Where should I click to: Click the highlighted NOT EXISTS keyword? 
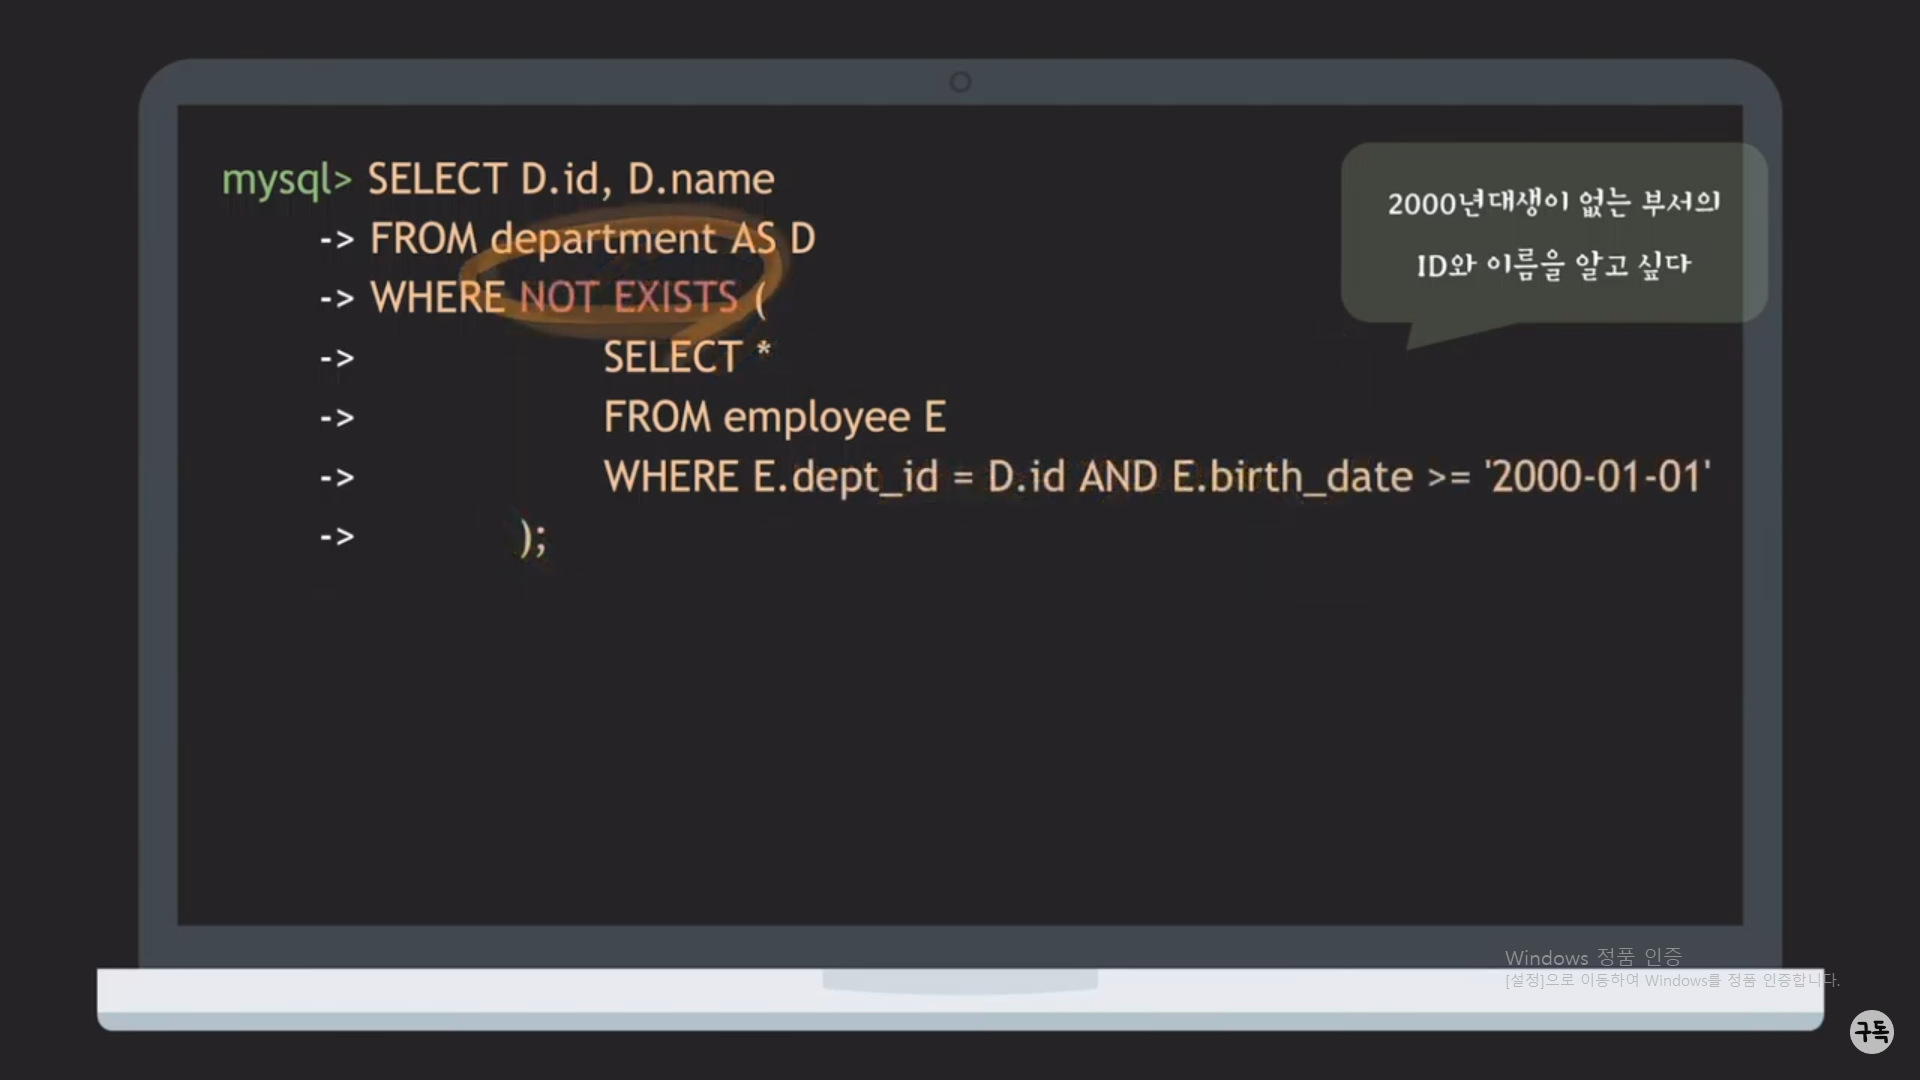(628, 297)
